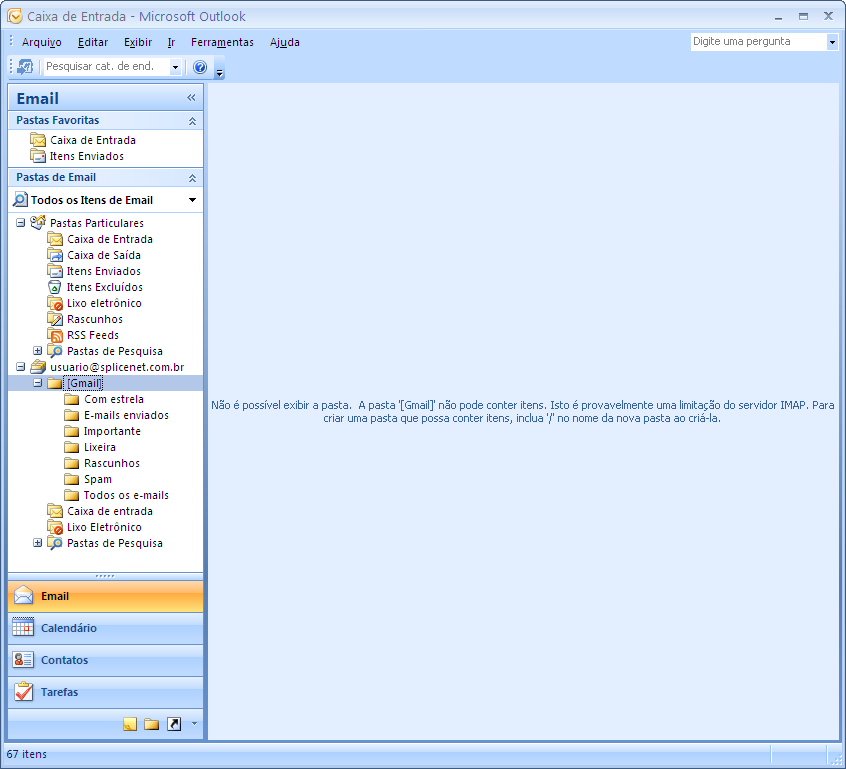
Task: Click the Pesquisar cat. de end. search field
Action: (x=107, y=67)
